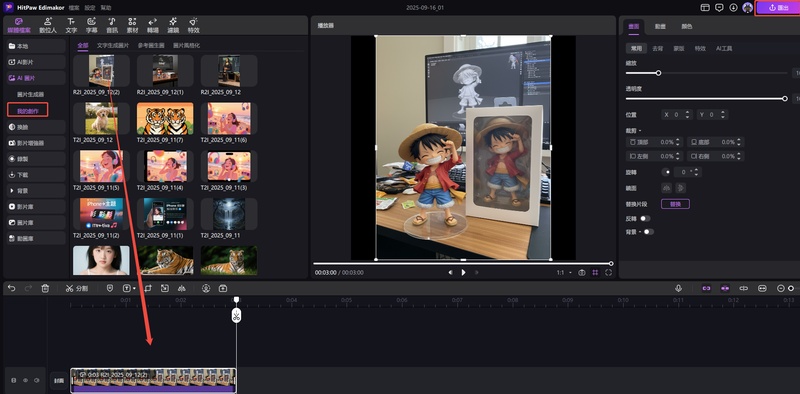Open dropdown arrow beside export-frame timeline icon
This screenshot has width=800, height=394.
134,288
